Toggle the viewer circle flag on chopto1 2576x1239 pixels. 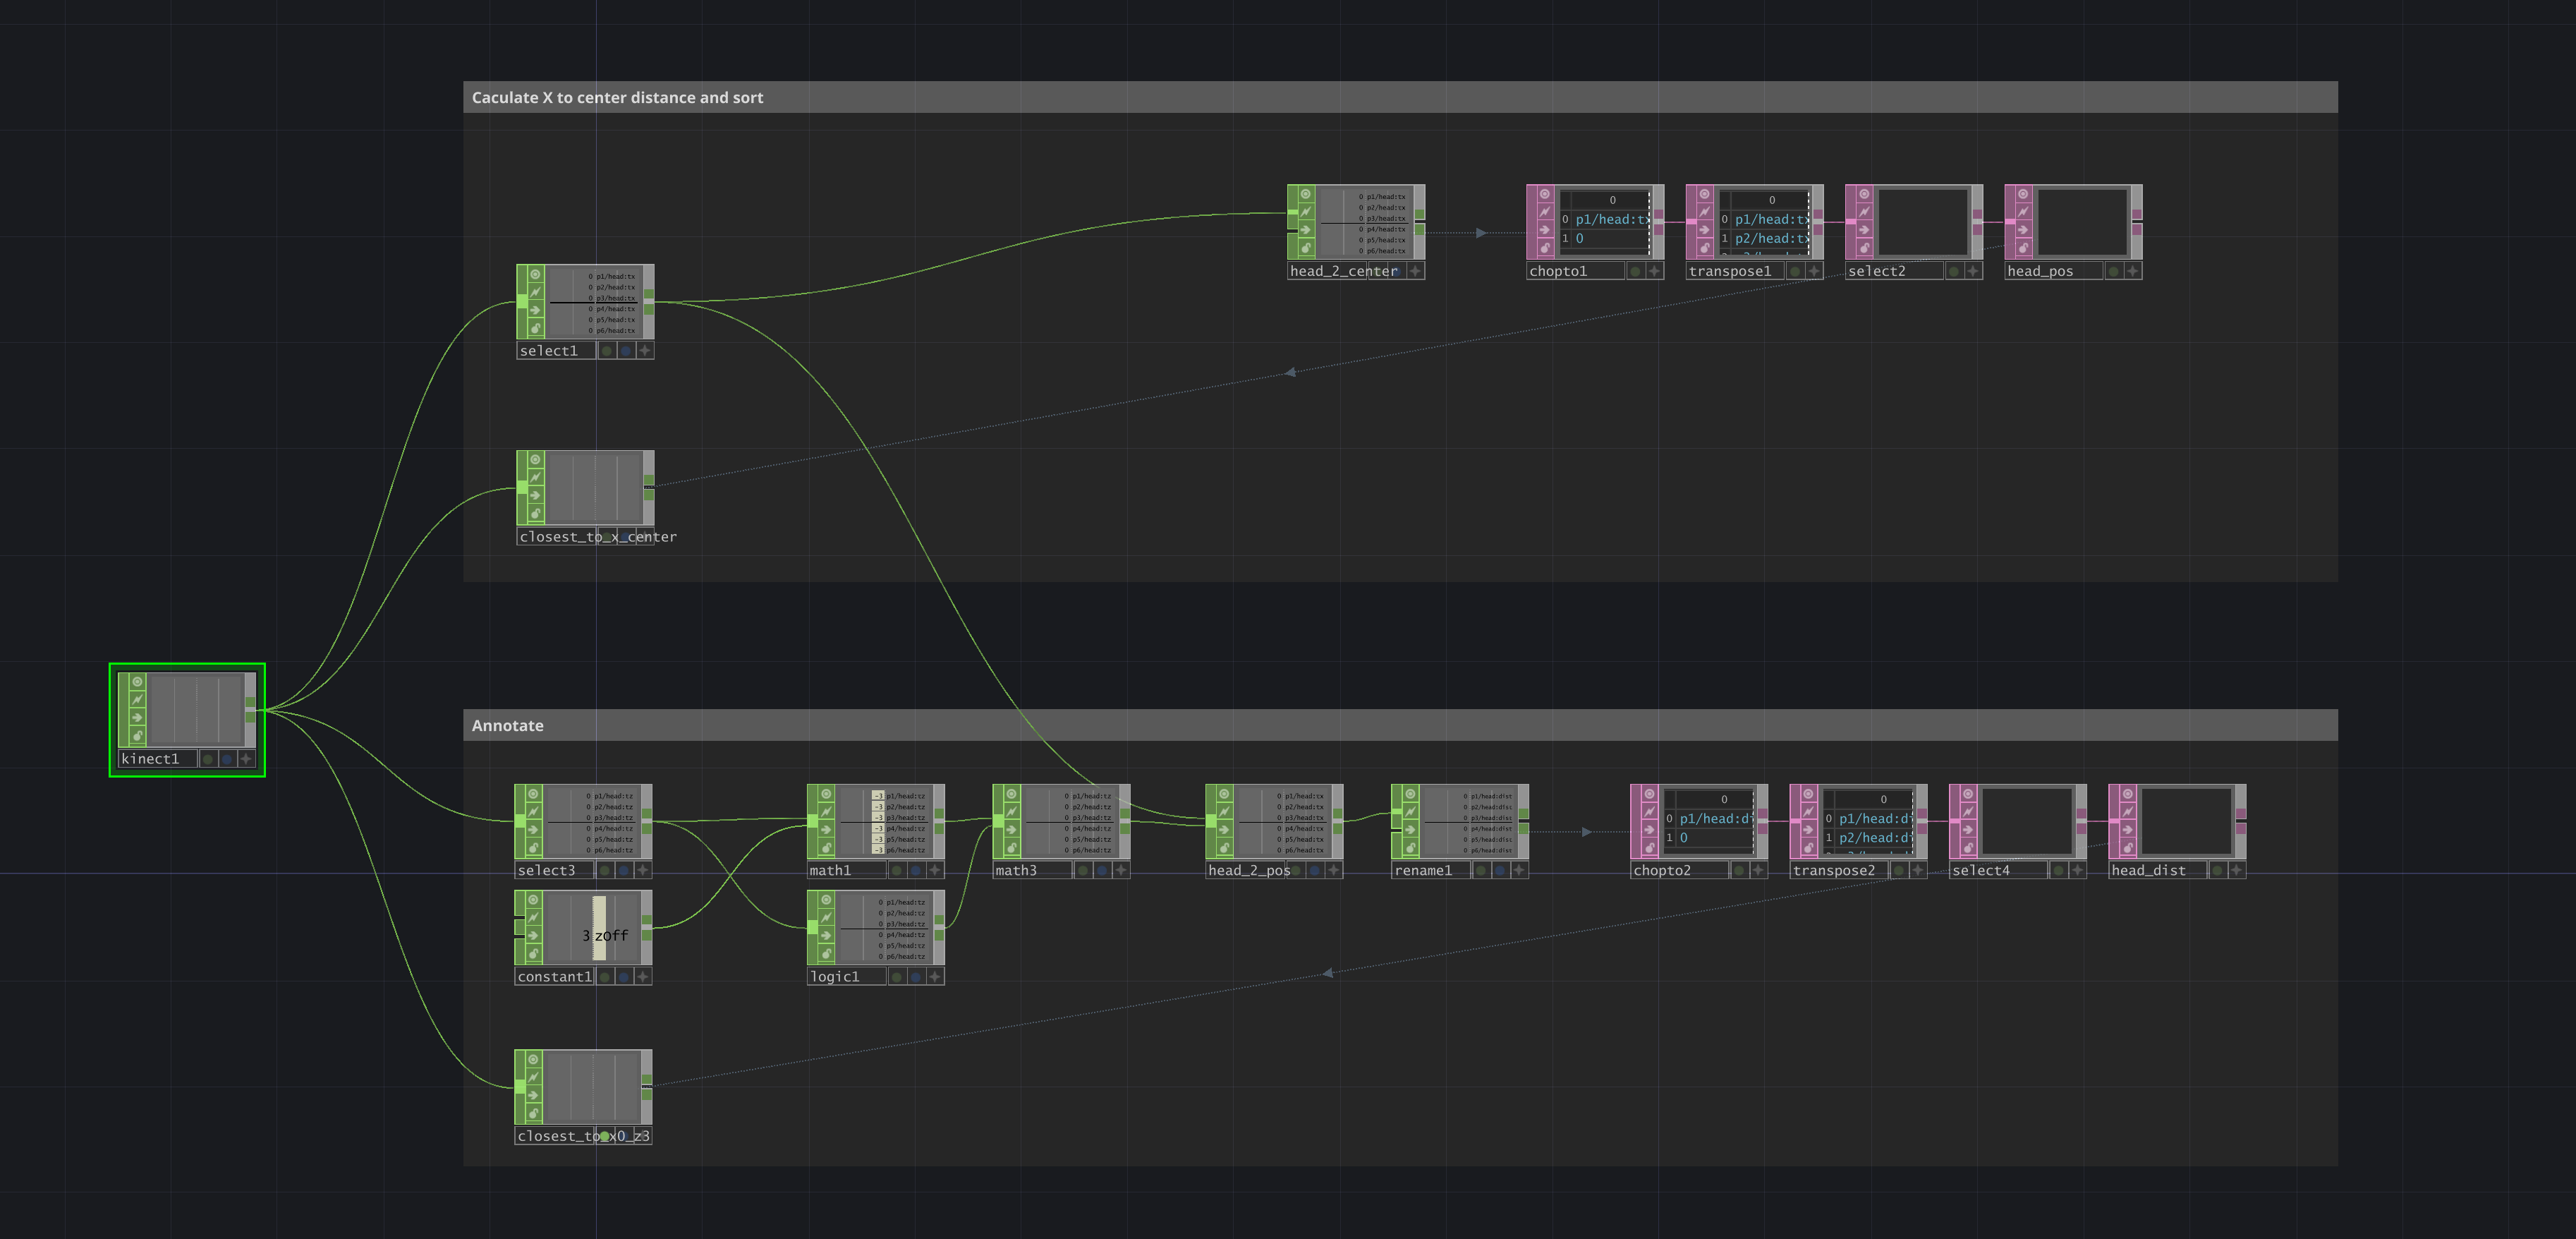click(1546, 194)
